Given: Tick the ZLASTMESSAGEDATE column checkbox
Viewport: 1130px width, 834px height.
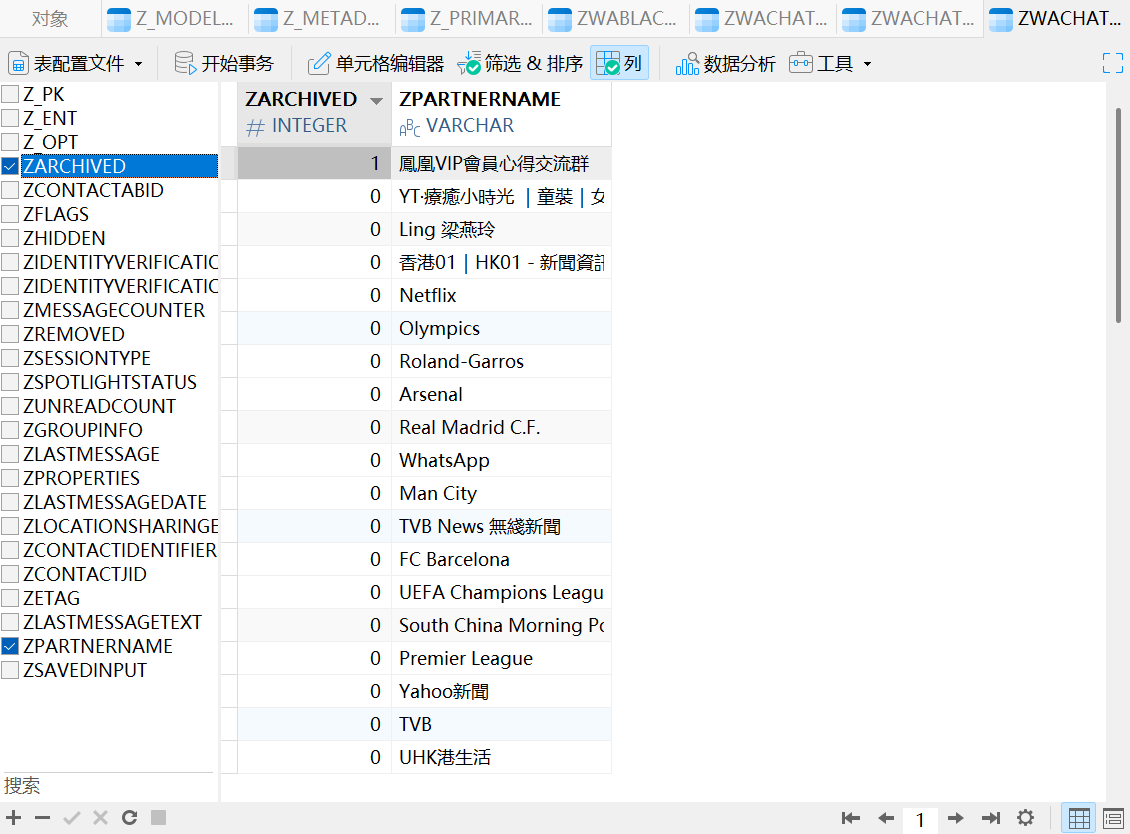Looking at the screenshot, I should pos(10,502).
